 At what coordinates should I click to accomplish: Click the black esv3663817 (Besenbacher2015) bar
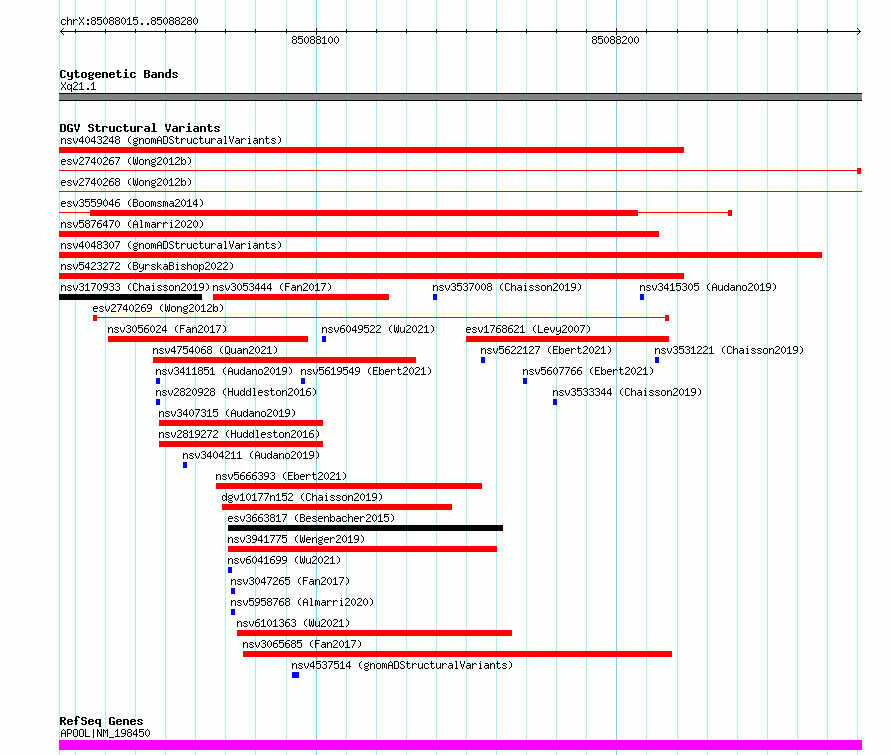pyautogui.click(x=365, y=528)
